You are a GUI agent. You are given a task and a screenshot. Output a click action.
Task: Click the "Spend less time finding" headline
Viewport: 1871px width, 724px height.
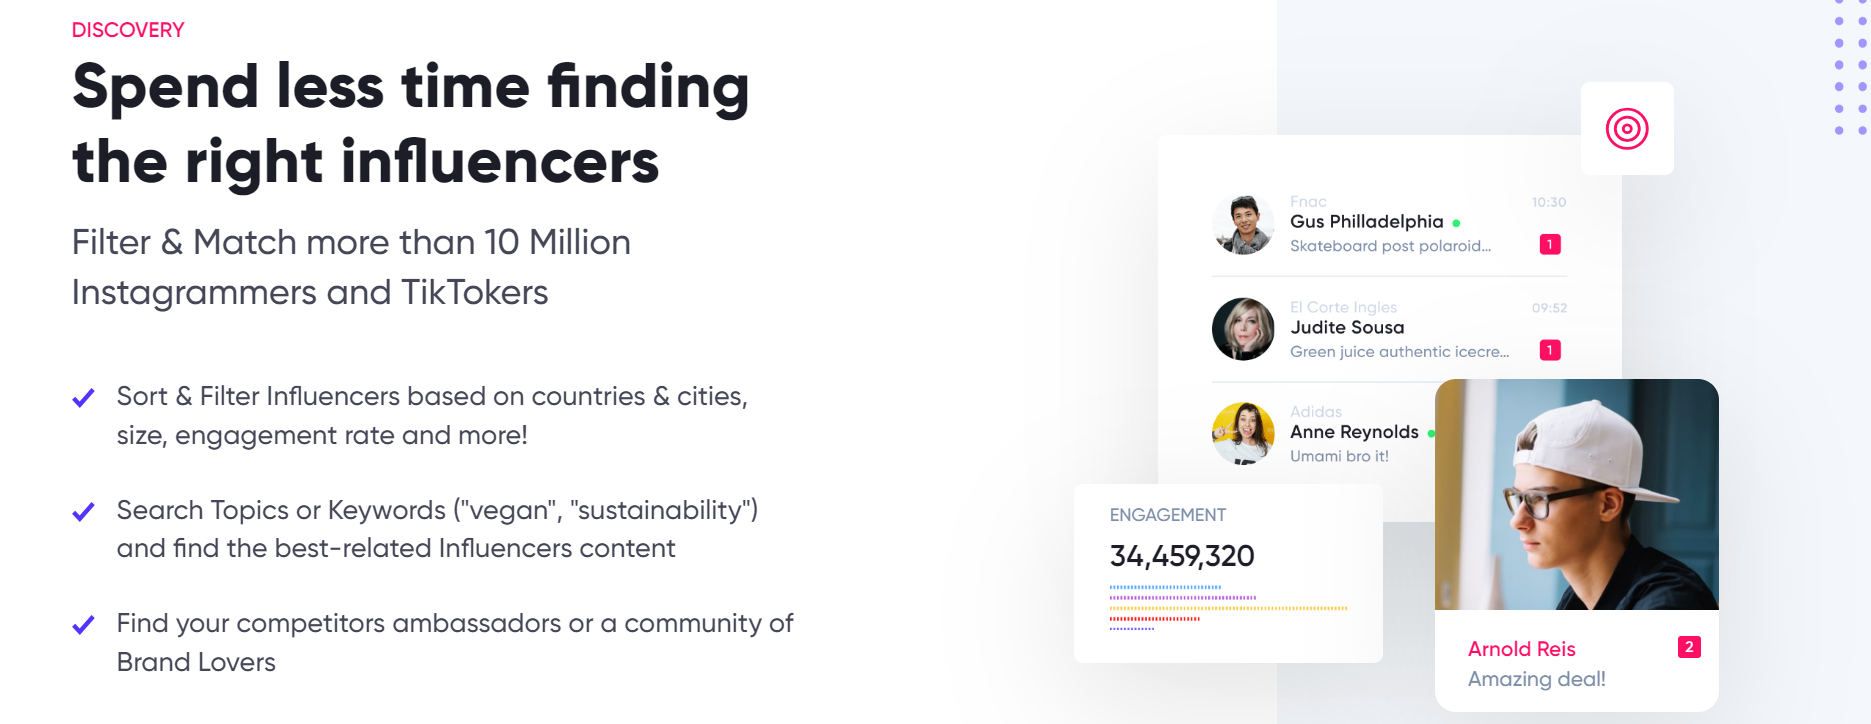pos(410,87)
